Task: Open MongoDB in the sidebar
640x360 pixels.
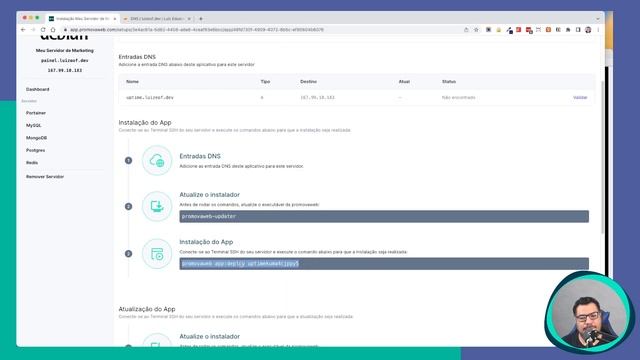Action: click(36, 138)
